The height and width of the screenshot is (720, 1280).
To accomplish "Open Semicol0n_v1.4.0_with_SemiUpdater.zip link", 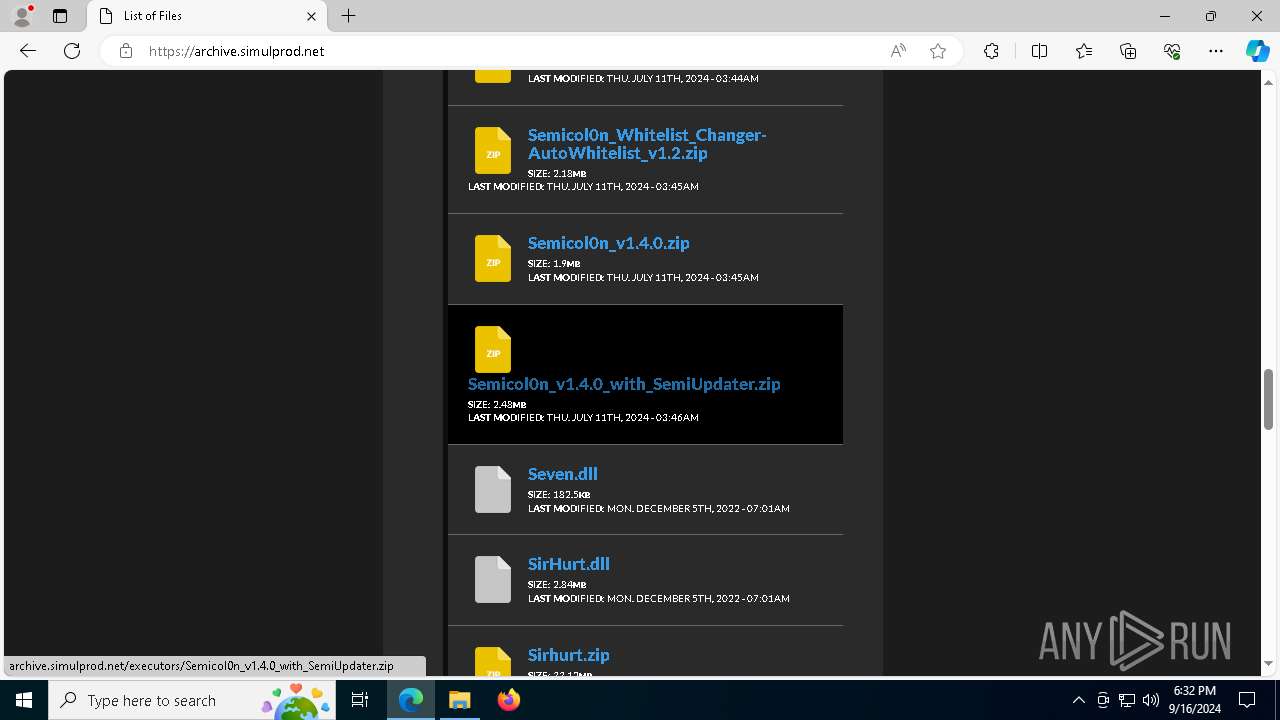I will [x=624, y=384].
